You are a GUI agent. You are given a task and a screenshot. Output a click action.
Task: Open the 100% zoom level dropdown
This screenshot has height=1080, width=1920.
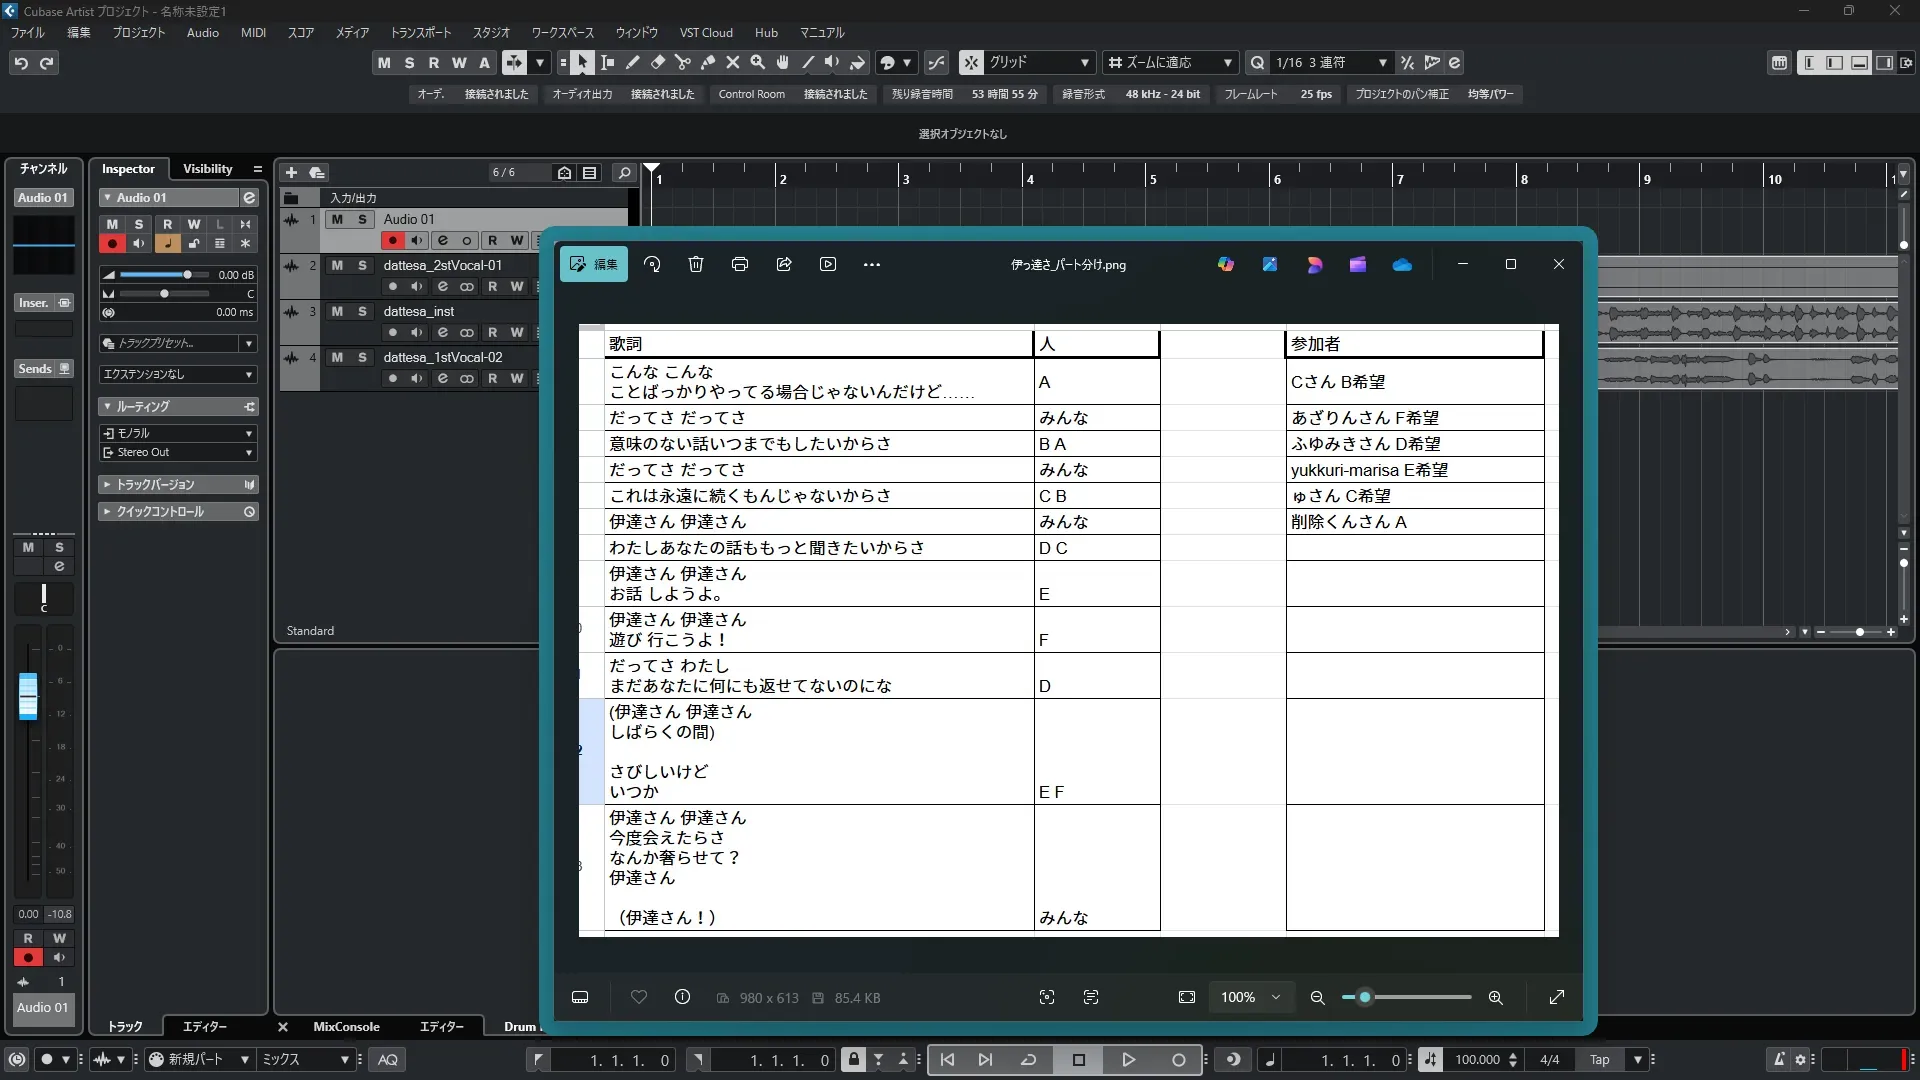click(1249, 998)
